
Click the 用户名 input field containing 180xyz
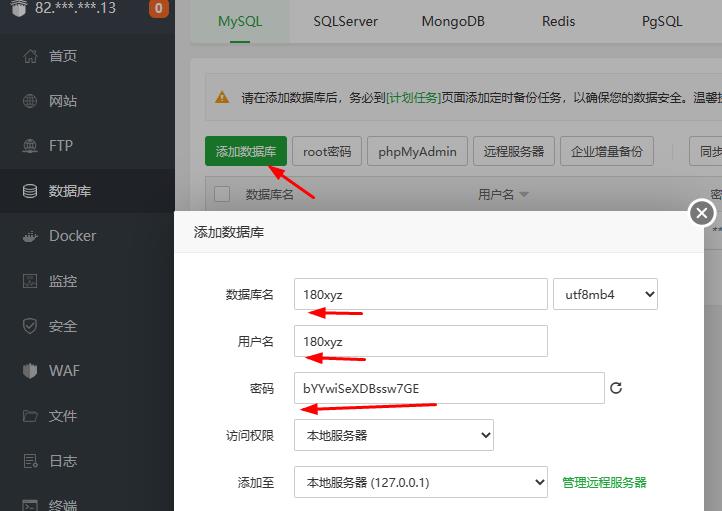[421, 341]
